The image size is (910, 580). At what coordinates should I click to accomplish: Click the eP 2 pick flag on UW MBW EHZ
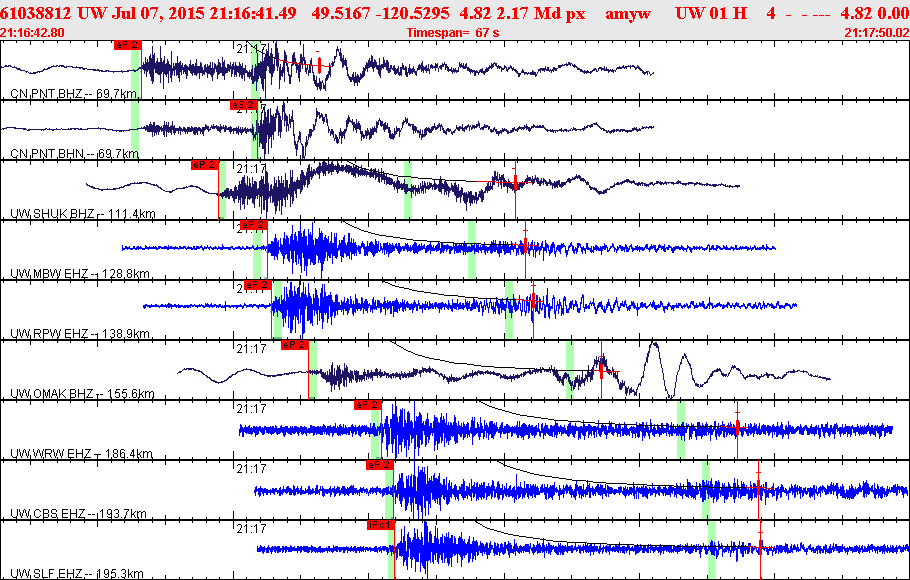[x=253, y=225]
